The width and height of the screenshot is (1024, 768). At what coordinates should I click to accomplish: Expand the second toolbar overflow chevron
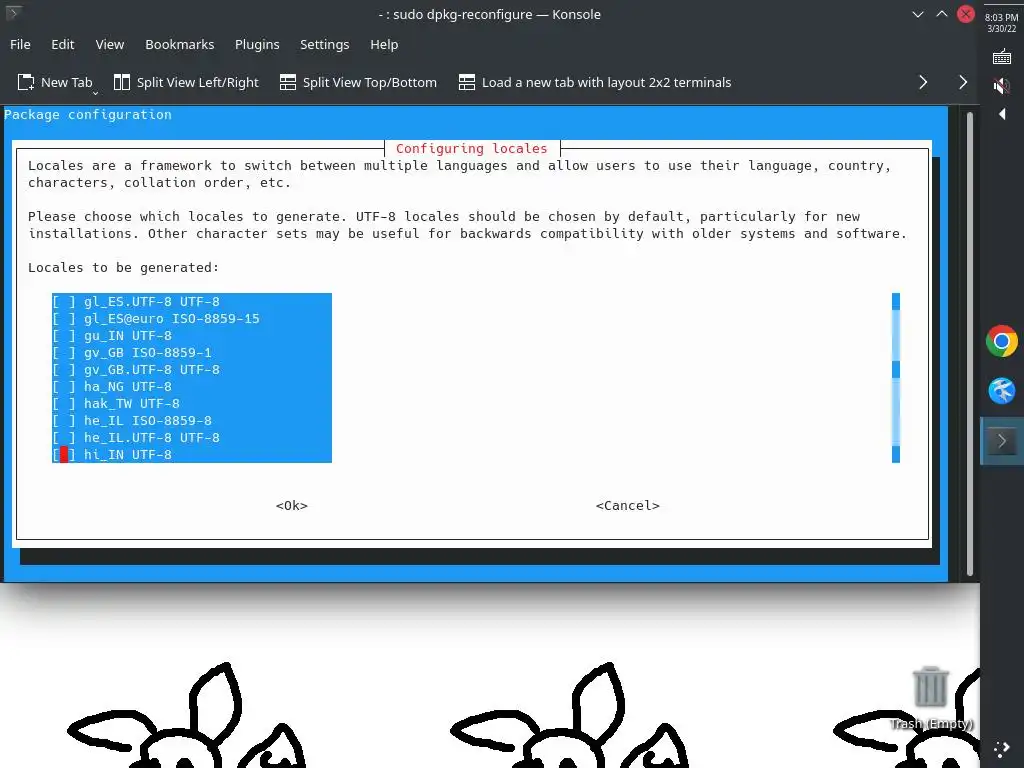(x=963, y=82)
